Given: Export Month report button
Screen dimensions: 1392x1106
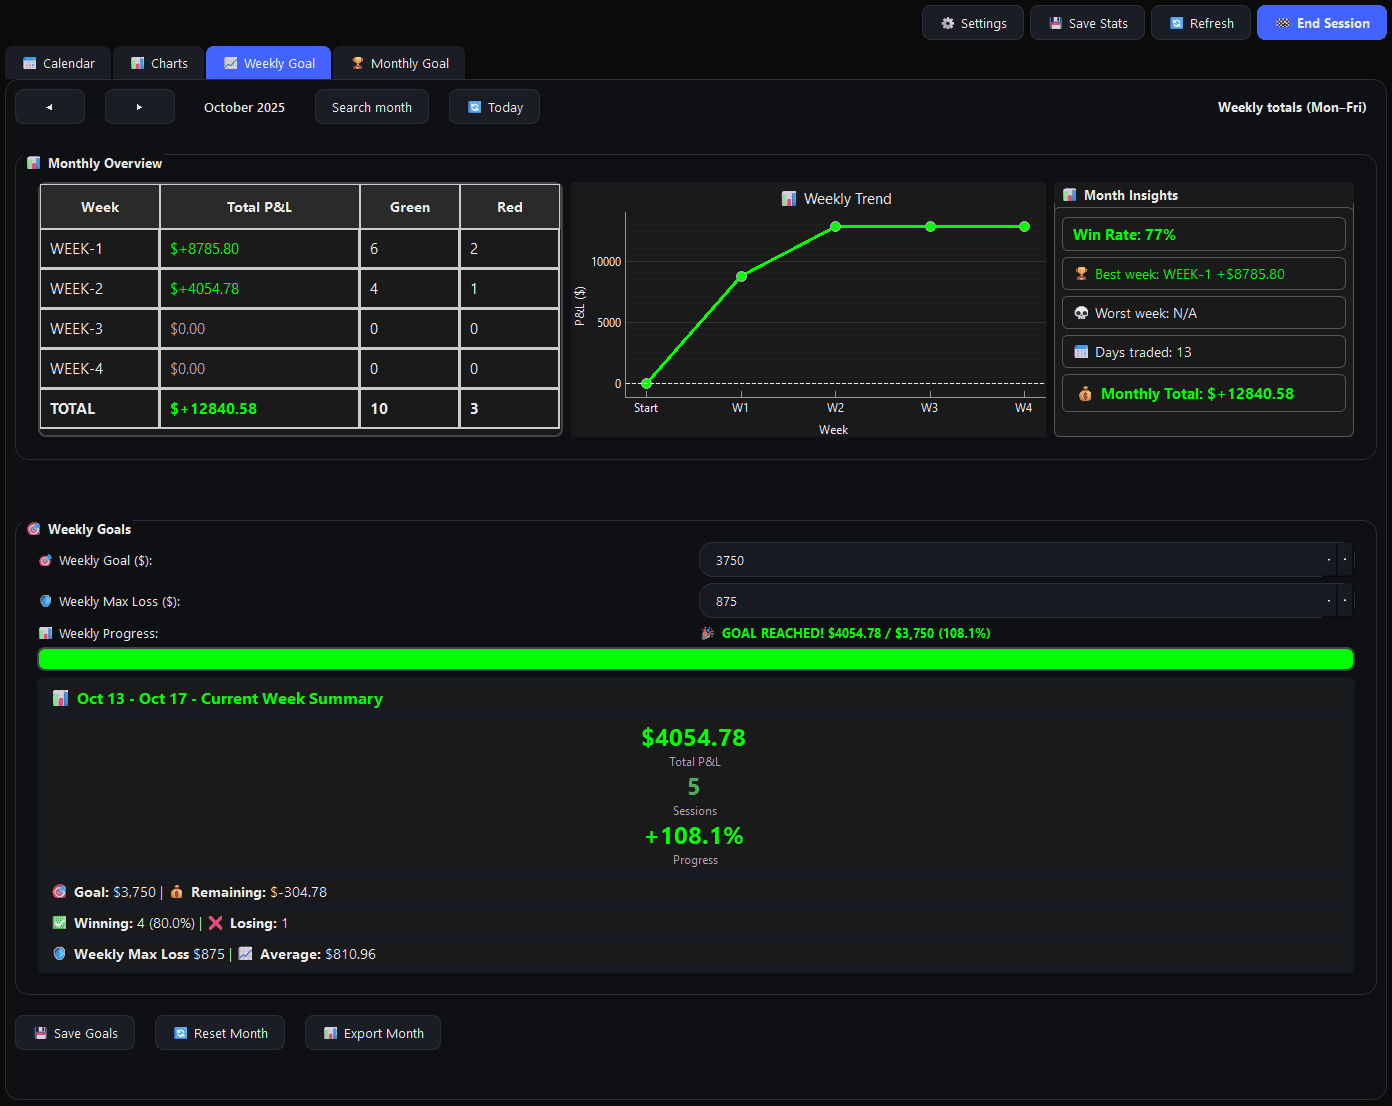Looking at the screenshot, I should [x=372, y=1033].
